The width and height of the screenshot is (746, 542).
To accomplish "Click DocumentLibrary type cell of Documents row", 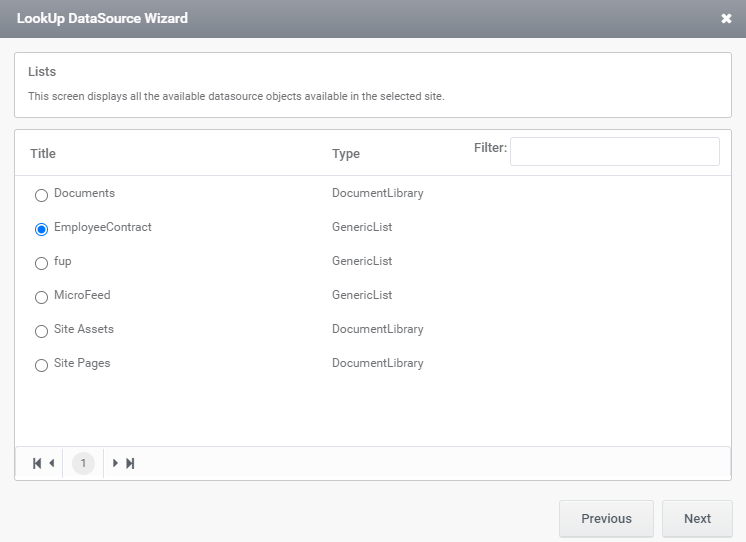I will [x=378, y=193].
